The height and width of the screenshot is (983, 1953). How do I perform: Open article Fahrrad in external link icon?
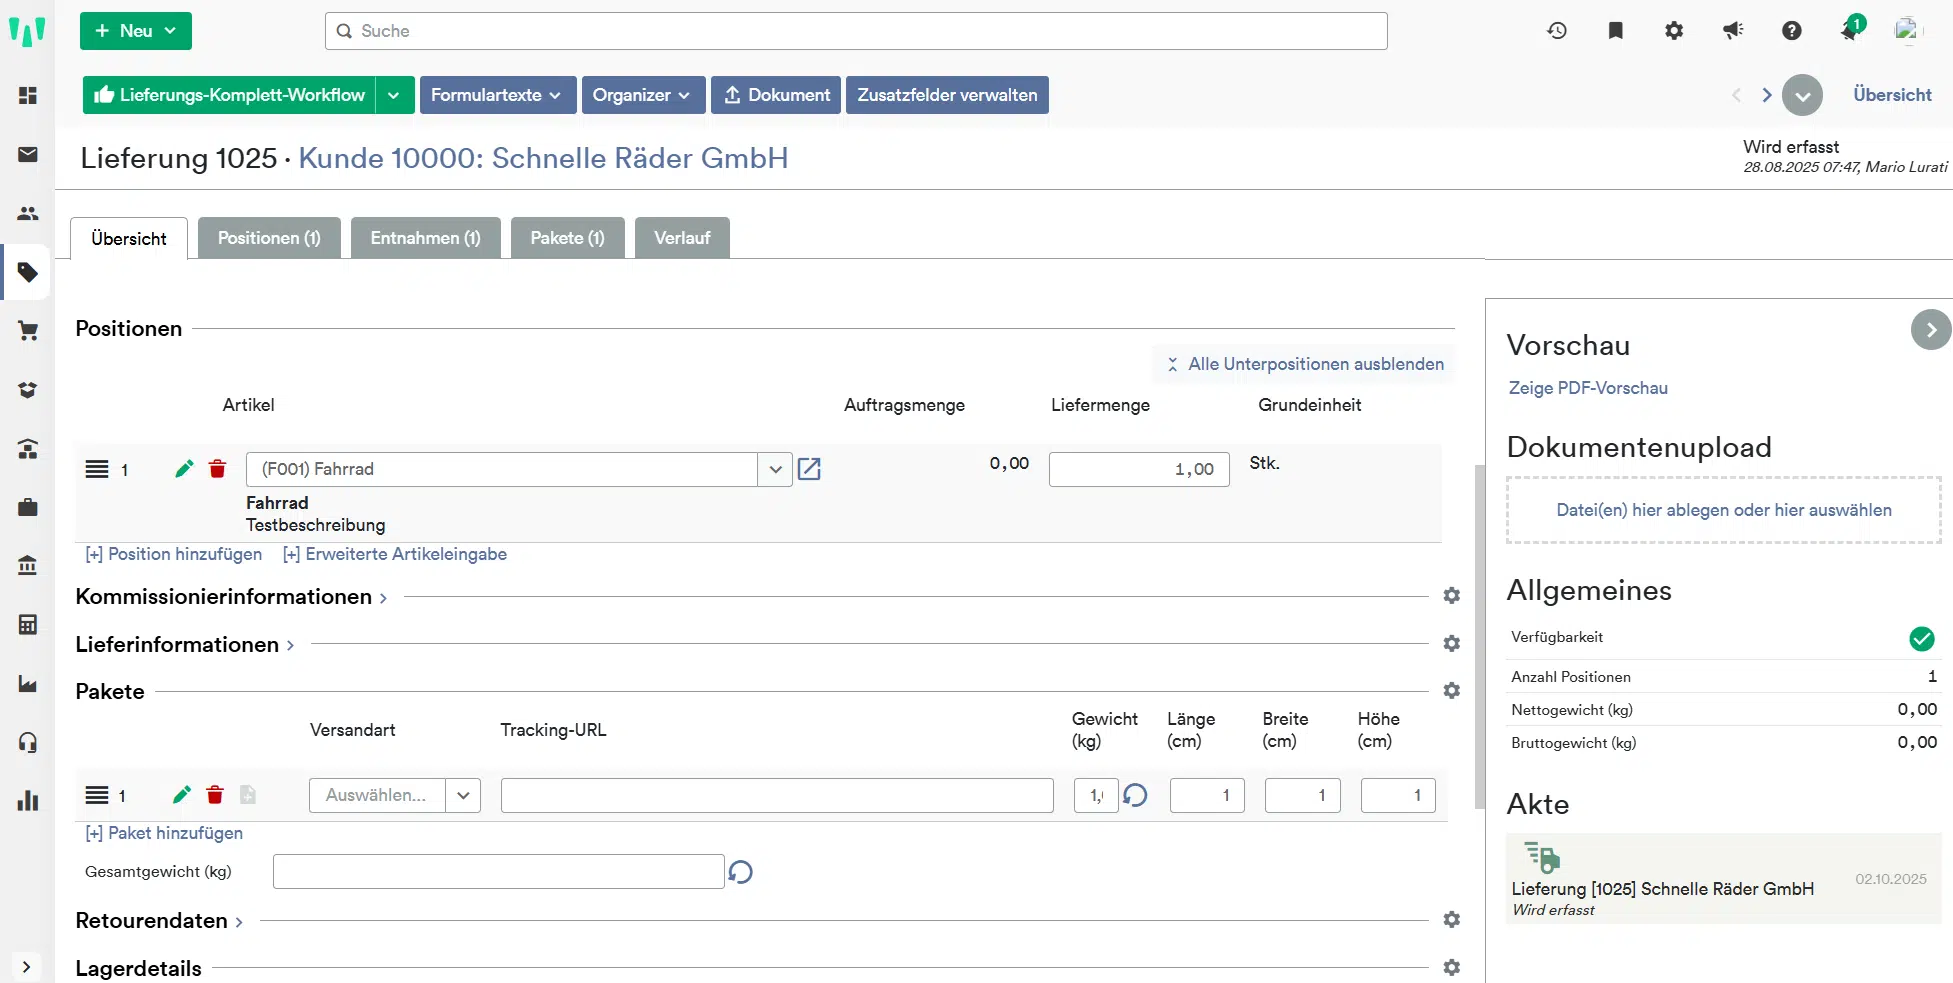pyautogui.click(x=809, y=469)
